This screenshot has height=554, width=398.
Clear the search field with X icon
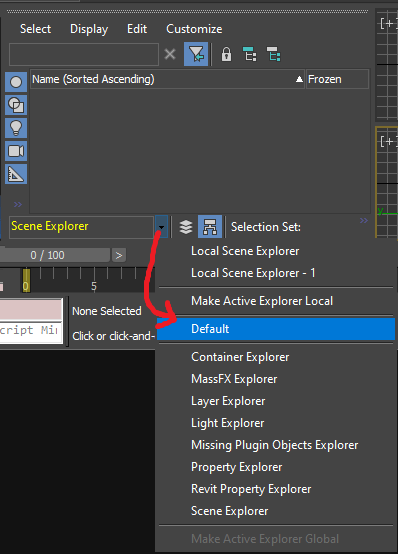(170, 54)
